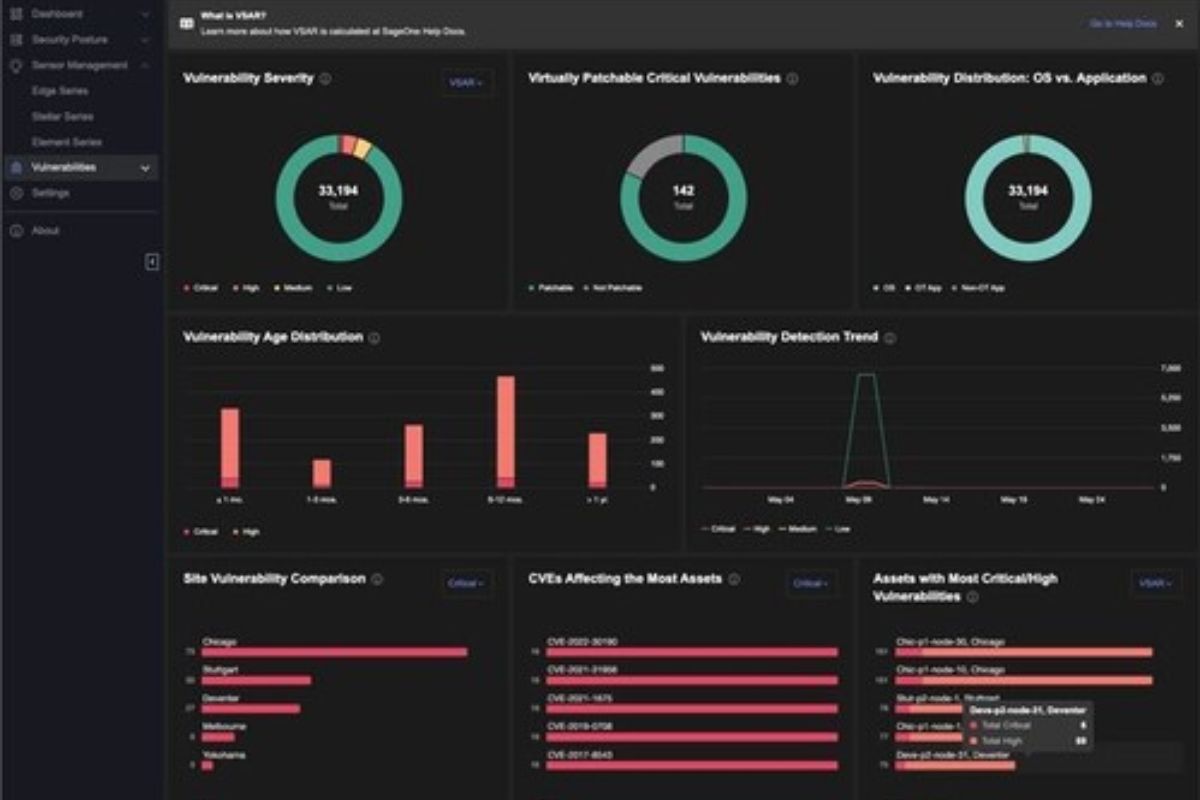This screenshot has height=800, width=1200.
Task: Click the Dashboard icon in the sidebar
Action: [x=16, y=13]
